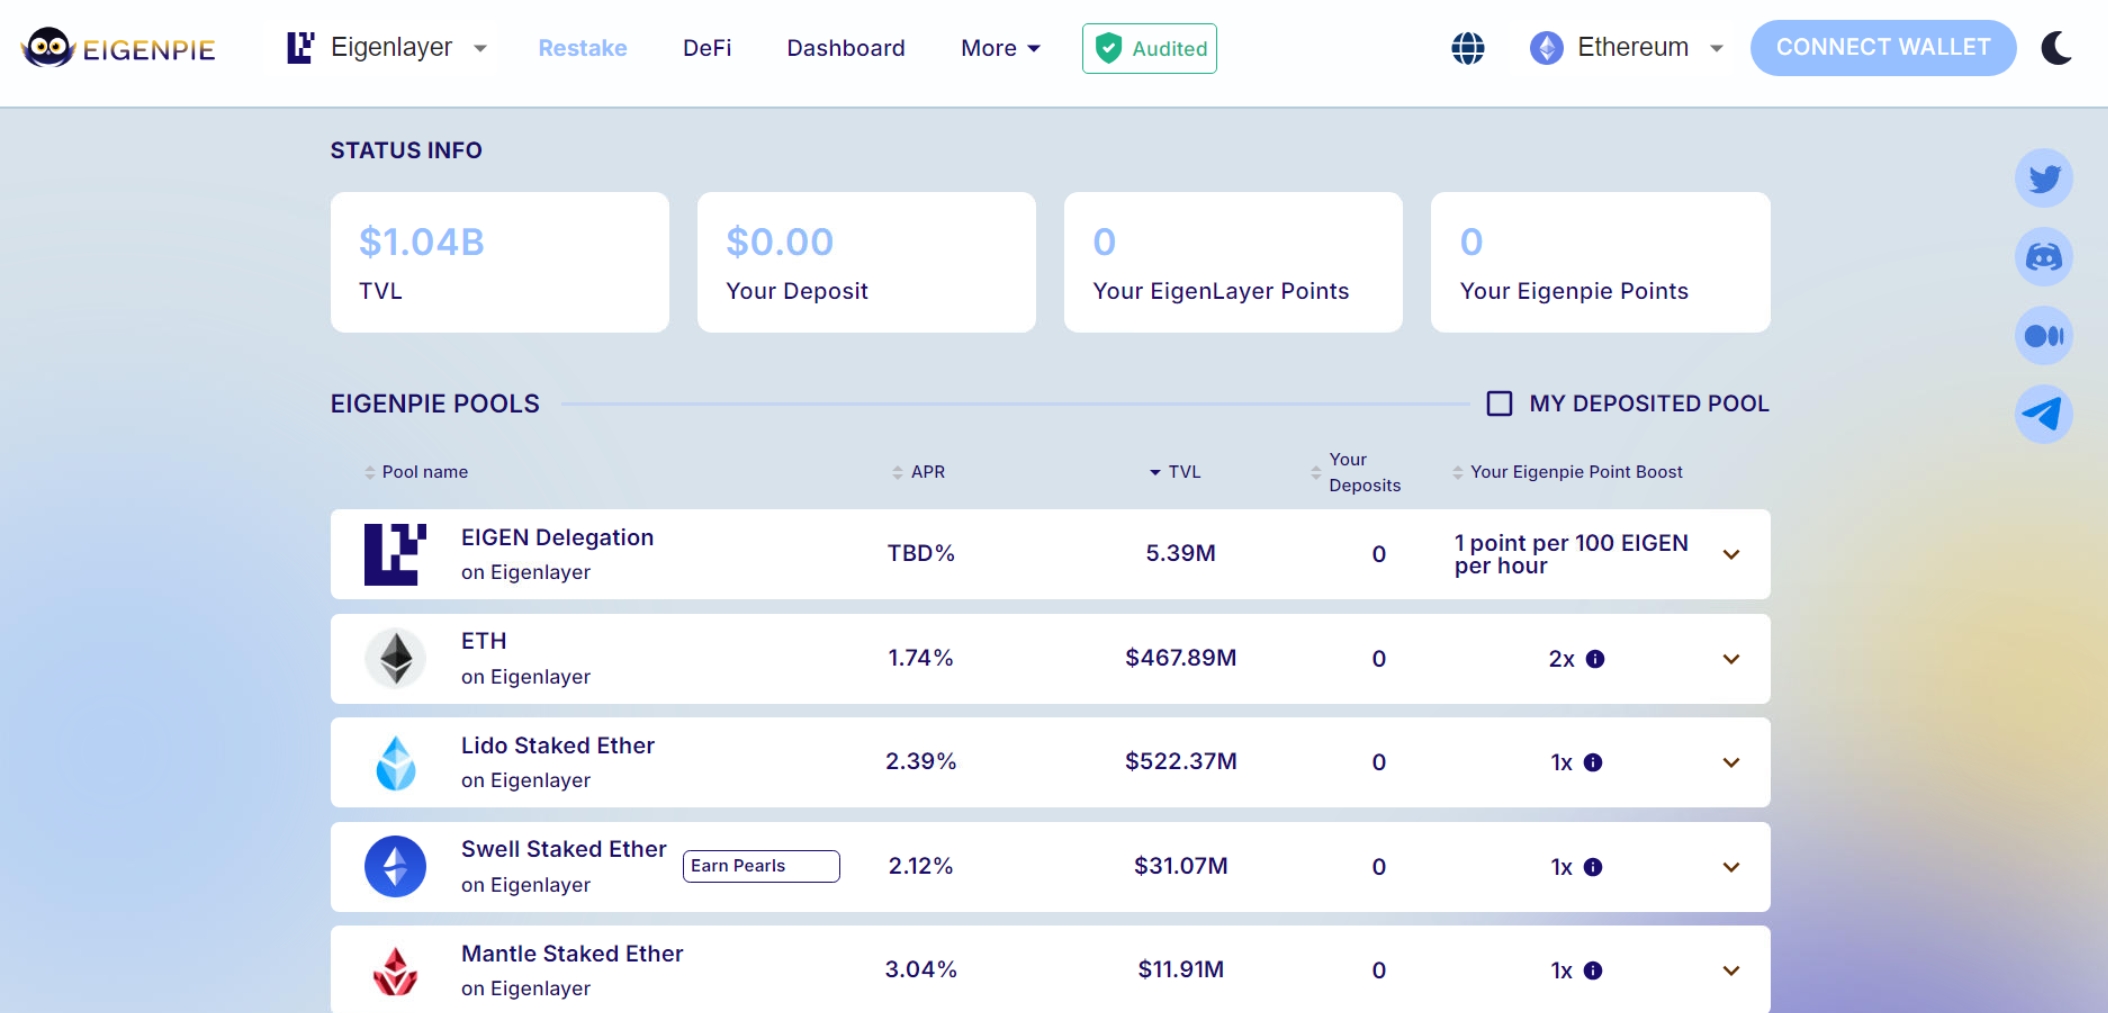Image resolution: width=2108 pixels, height=1013 pixels.
Task: Open the Dashboard tab
Action: (x=845, y=48)
